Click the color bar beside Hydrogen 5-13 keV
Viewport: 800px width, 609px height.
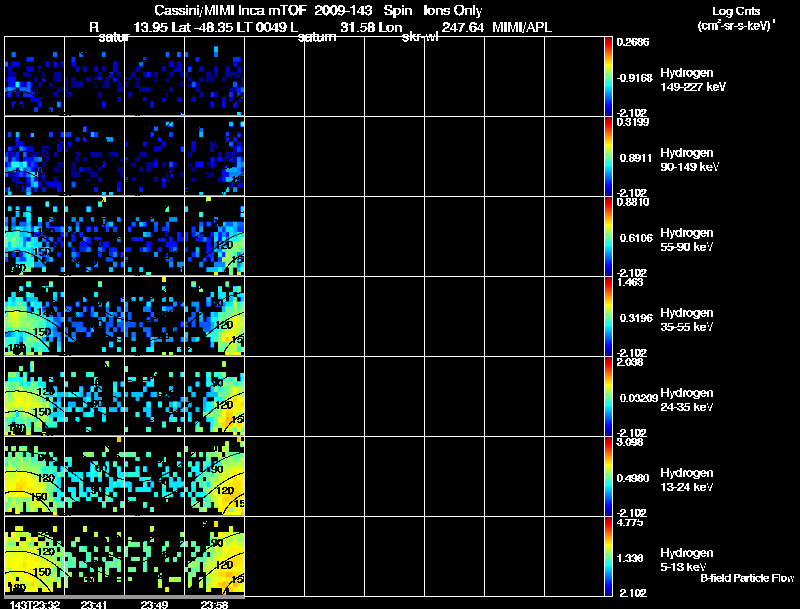[608, 556]
